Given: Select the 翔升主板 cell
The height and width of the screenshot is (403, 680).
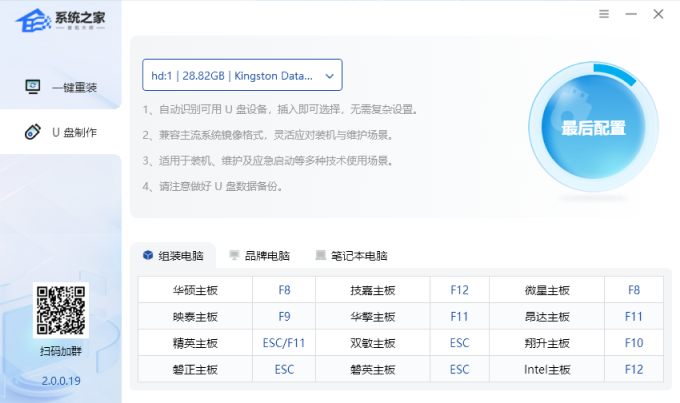Looking at the screenshot, I should click(547, 343).
